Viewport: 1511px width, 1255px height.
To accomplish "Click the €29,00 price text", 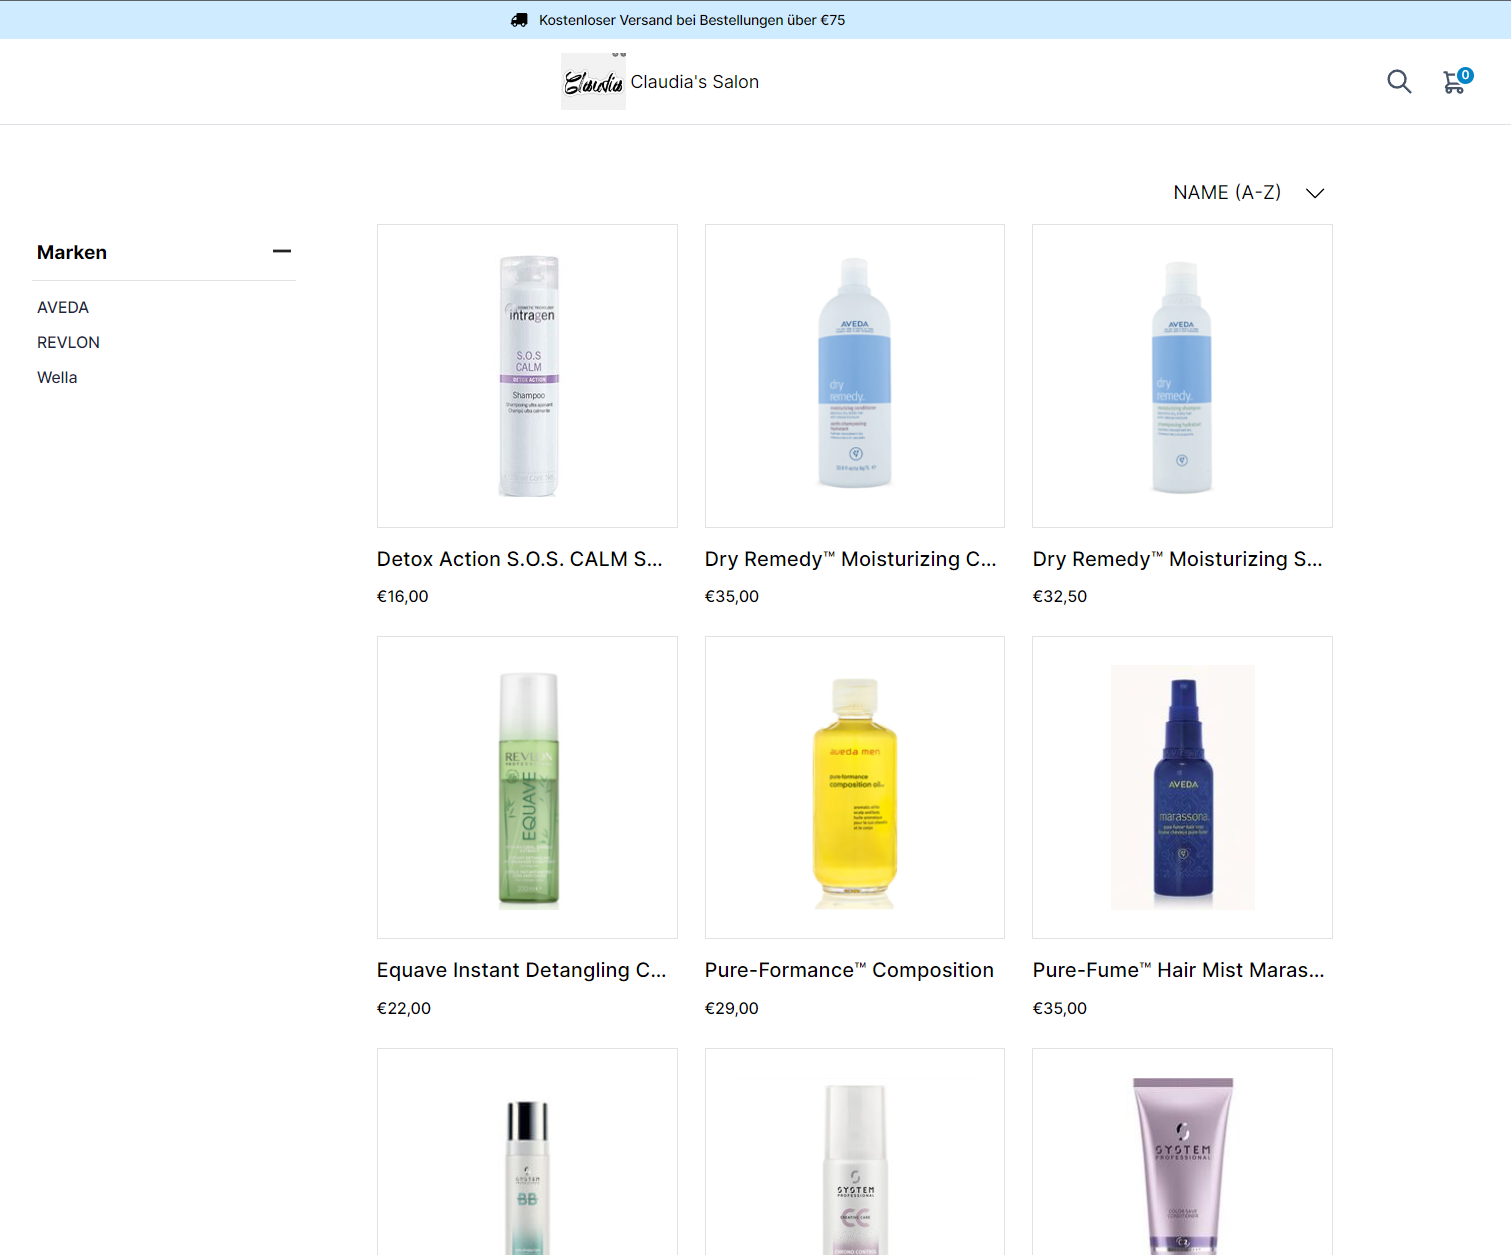I will click(731, 1008).
